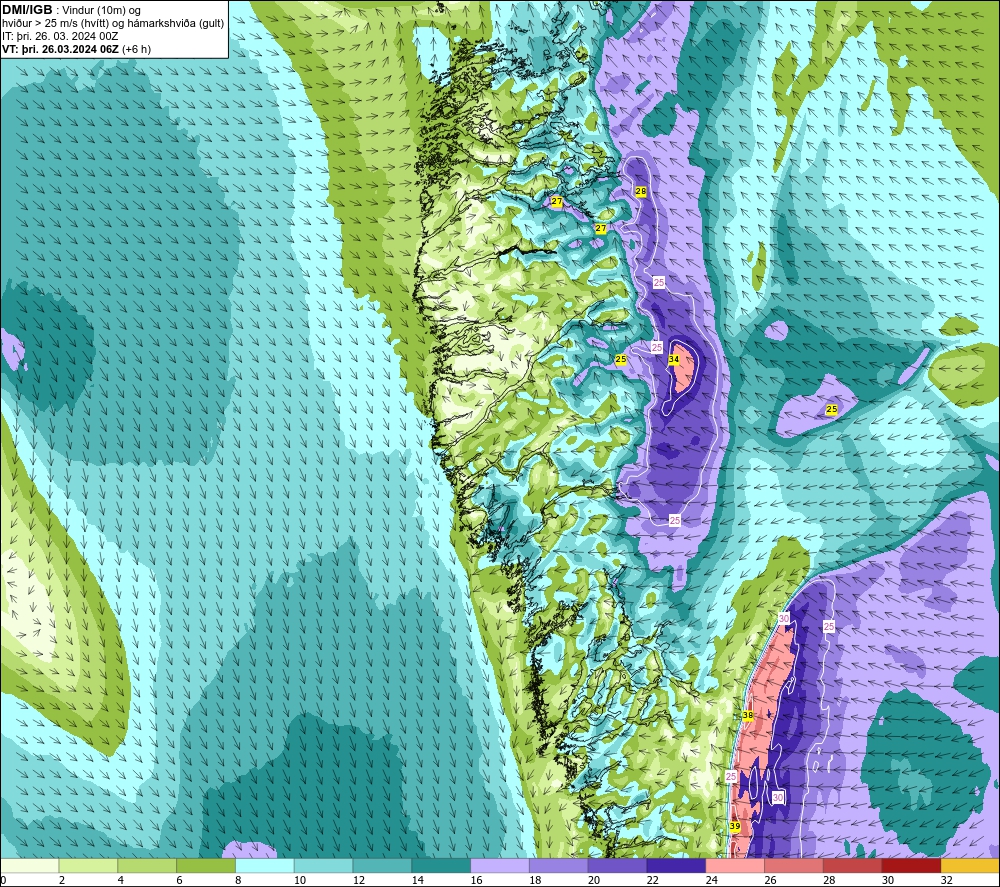The height and width of the screenshot is (887, 1000).
Task: Click the "IT: þri. 26. 03. 2024 00Z" line
Action: [60, 36]
